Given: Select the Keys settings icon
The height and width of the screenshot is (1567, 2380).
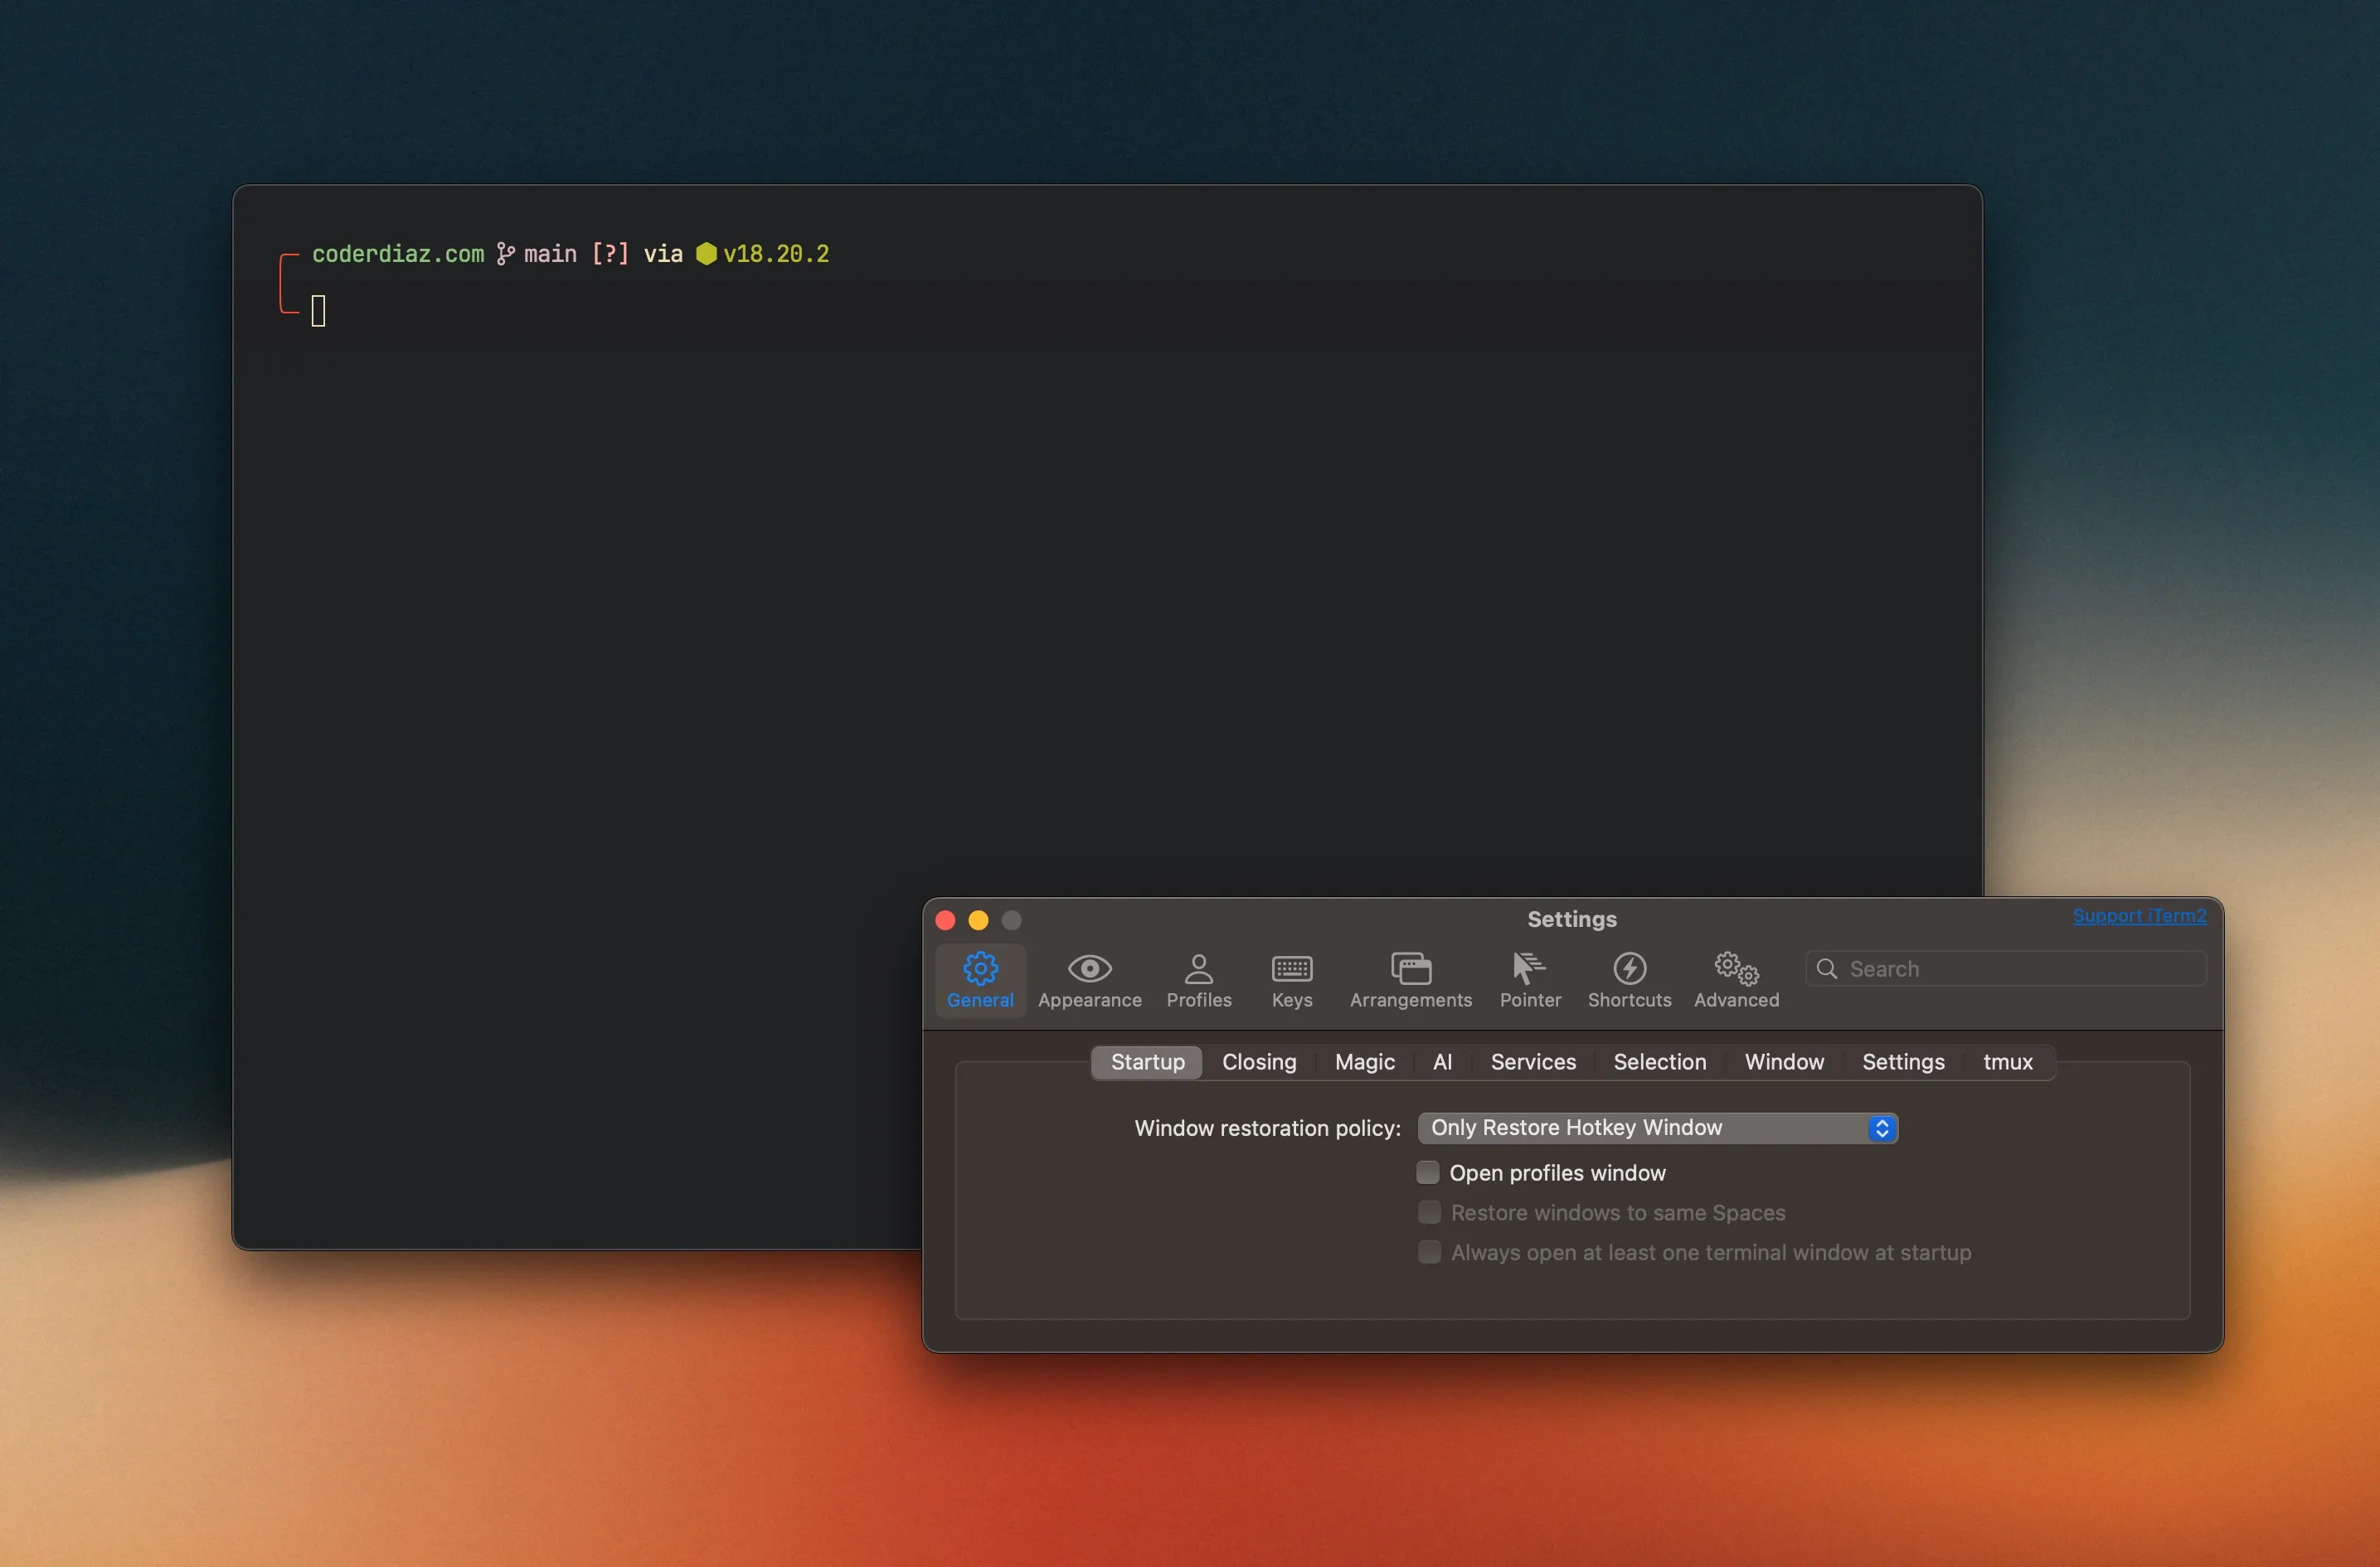Looking at the screenshot, I should tap(1291, 981).
